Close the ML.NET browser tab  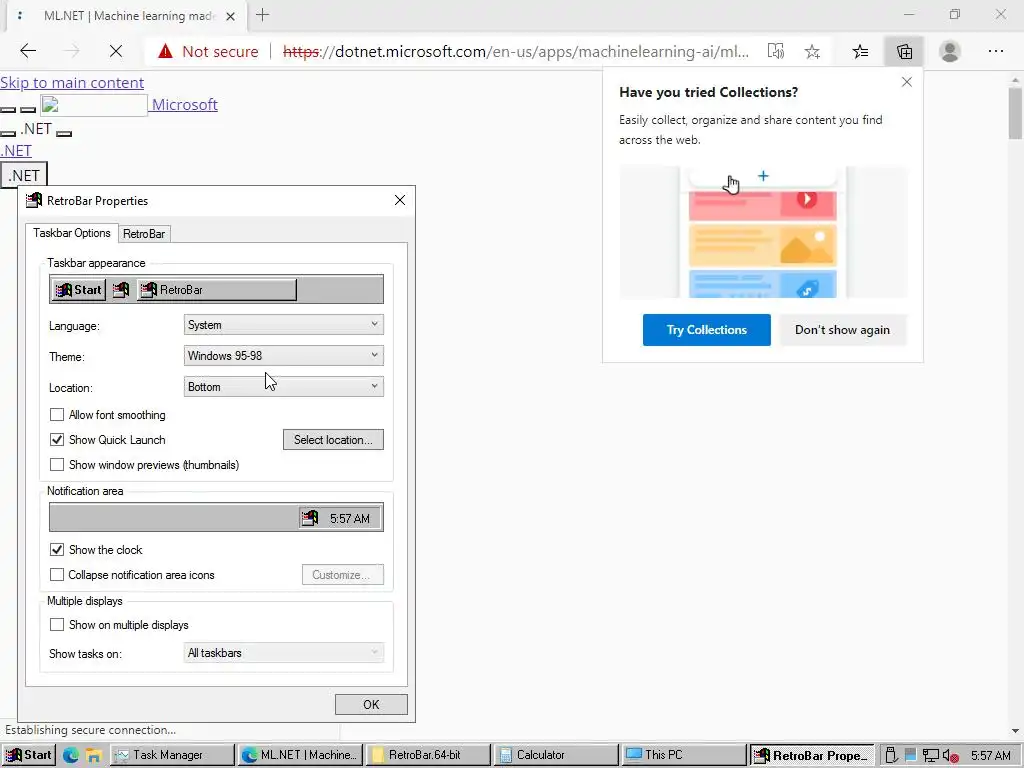point(231,16)
